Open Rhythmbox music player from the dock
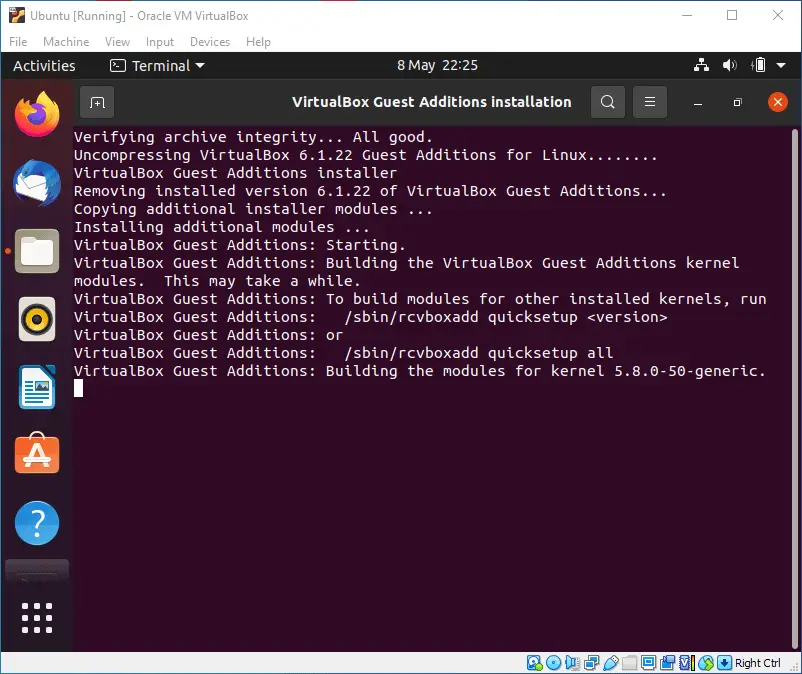 [37, 319]
